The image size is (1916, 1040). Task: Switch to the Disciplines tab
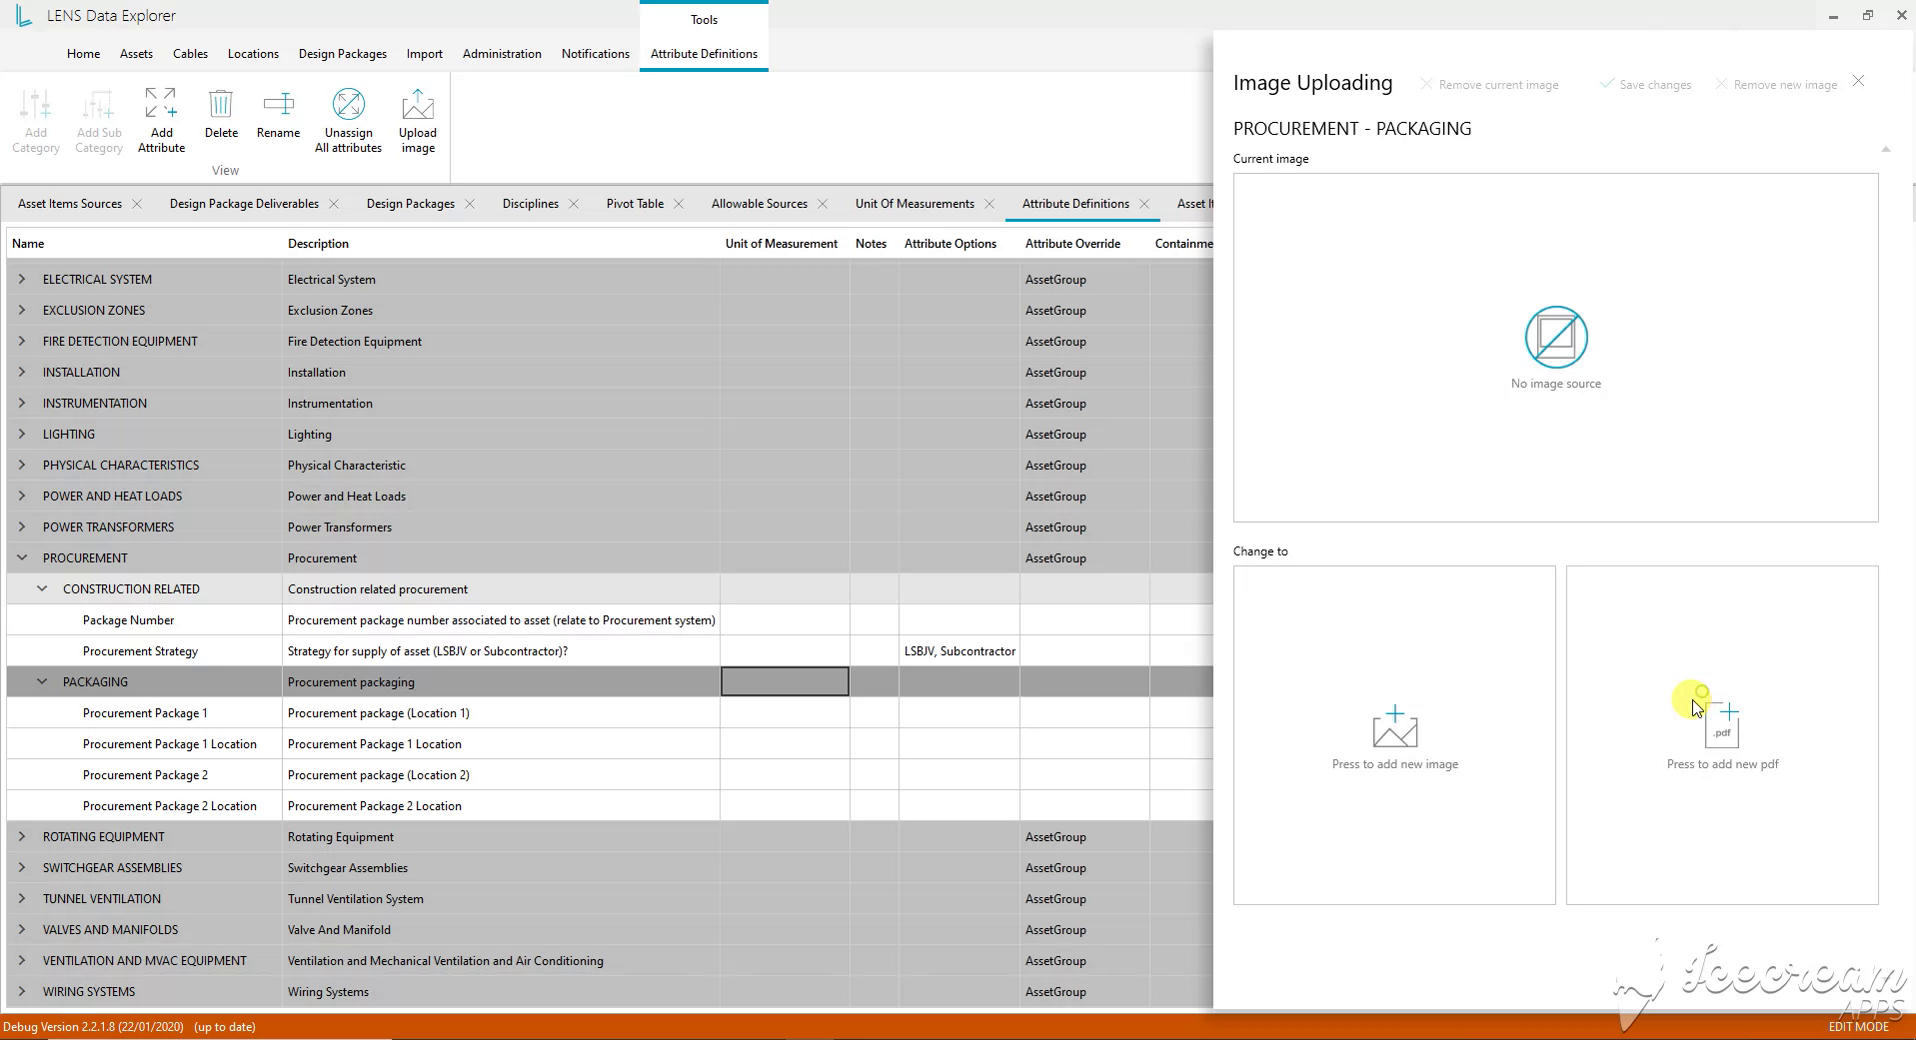(530, 204)
